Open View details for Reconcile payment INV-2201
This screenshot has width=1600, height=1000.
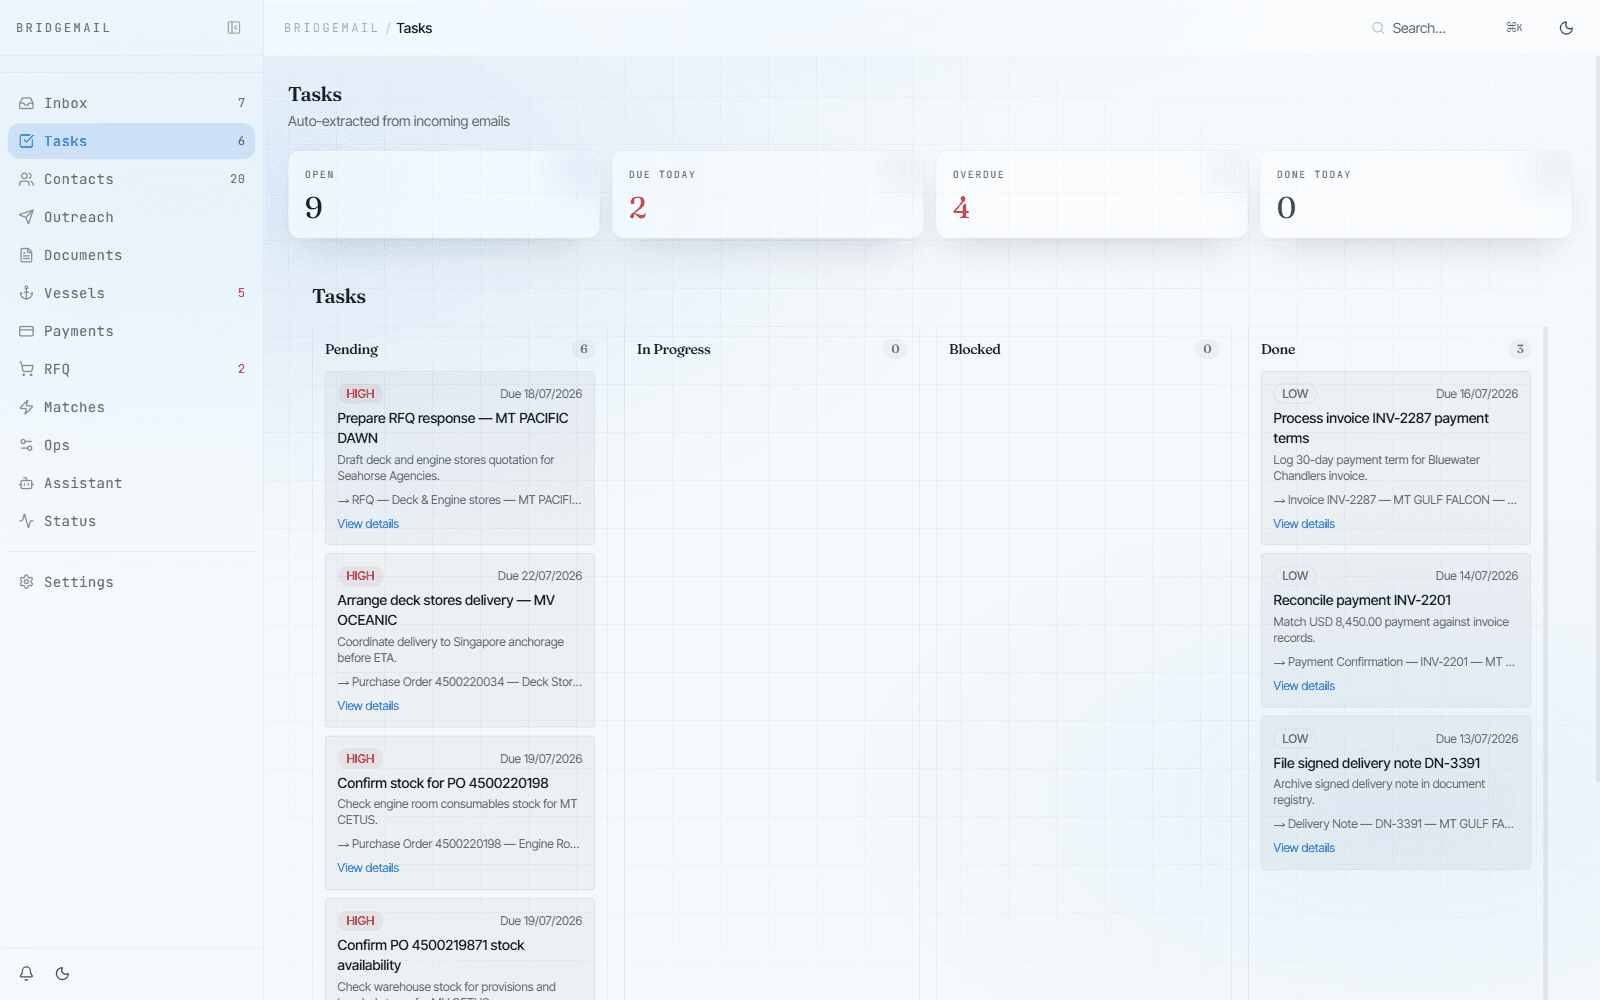coord(1304,686)
